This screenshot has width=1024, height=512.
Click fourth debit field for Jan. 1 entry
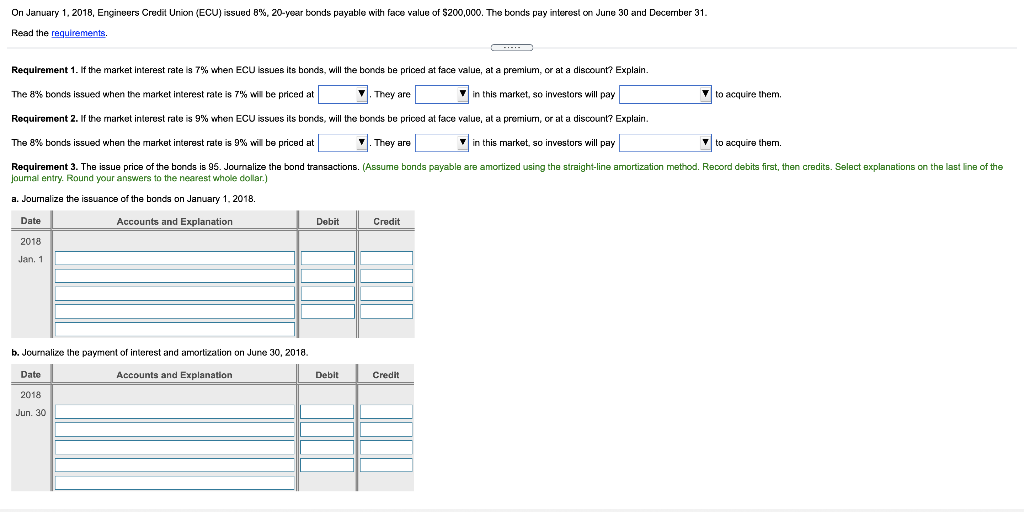click(328, 312)
